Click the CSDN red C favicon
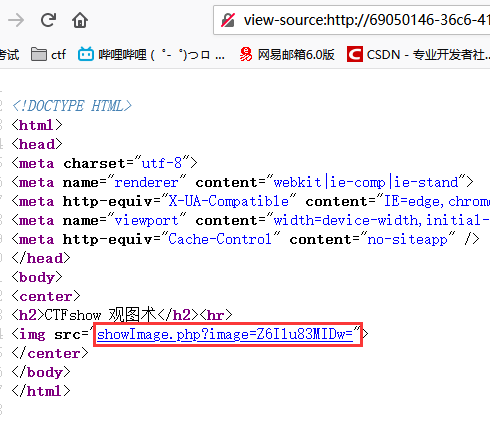This screenshot has width=490, height=422. [x=355, y=54]
